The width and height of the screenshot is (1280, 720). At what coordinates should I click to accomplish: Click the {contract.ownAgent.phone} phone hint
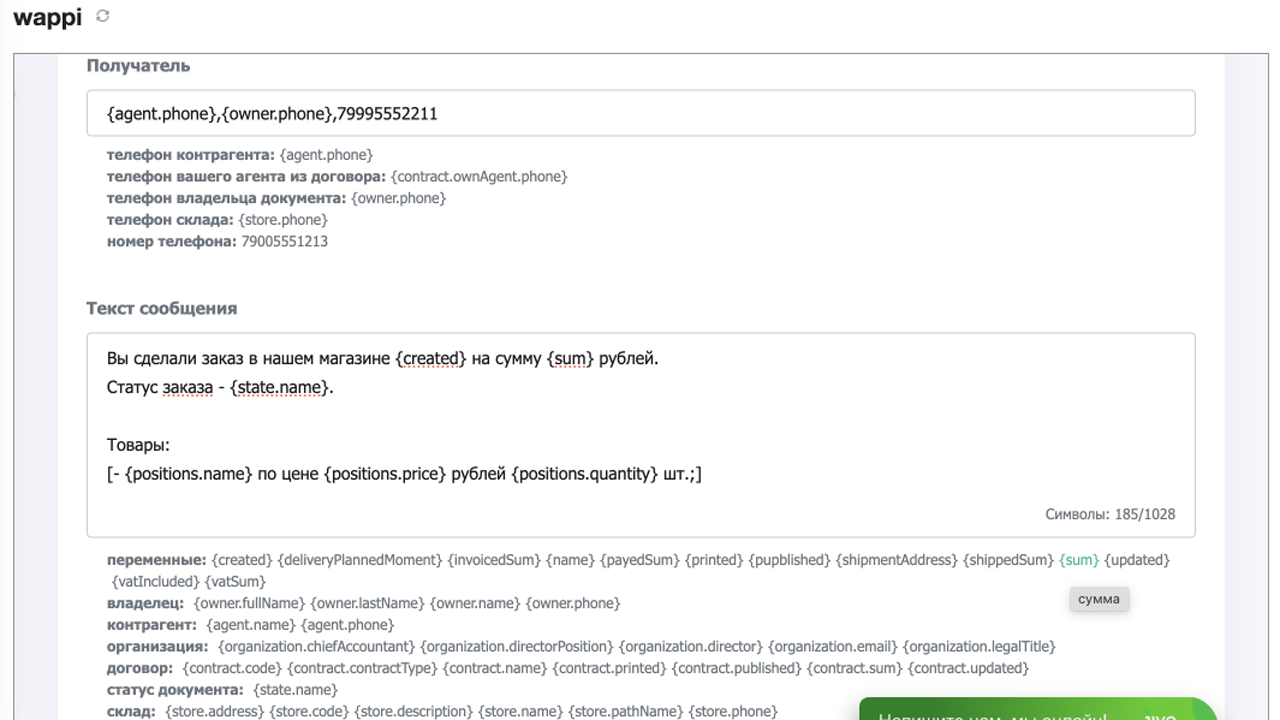(x=479, y=176)
